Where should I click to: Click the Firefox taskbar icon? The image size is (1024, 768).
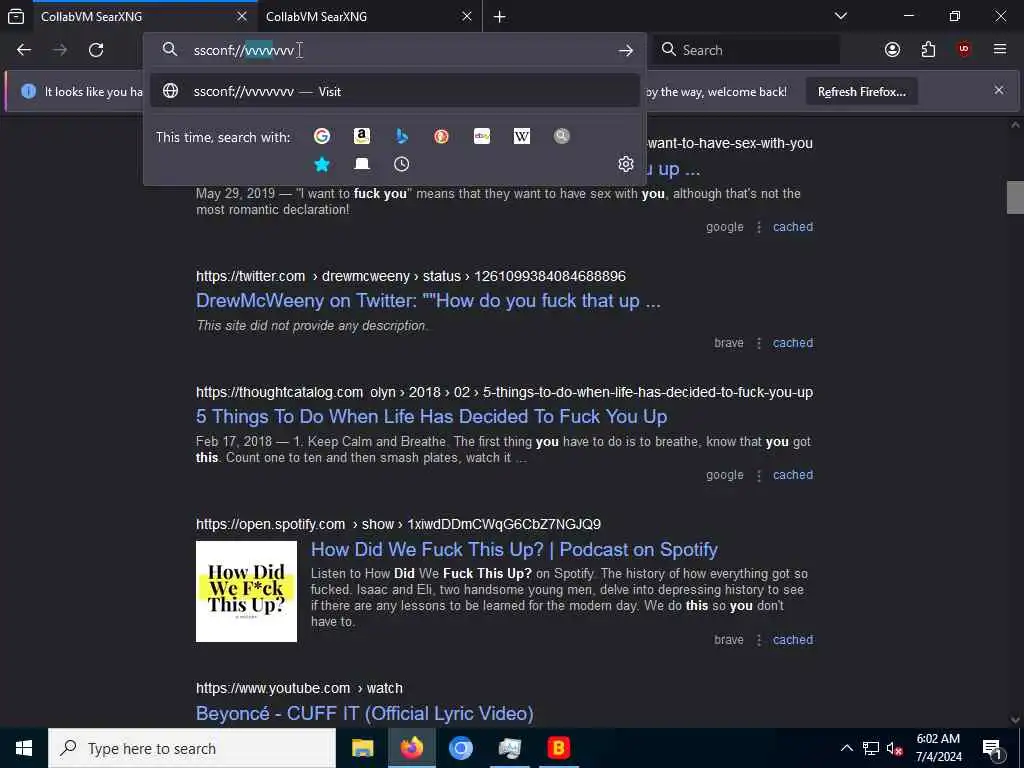[411, 748]
